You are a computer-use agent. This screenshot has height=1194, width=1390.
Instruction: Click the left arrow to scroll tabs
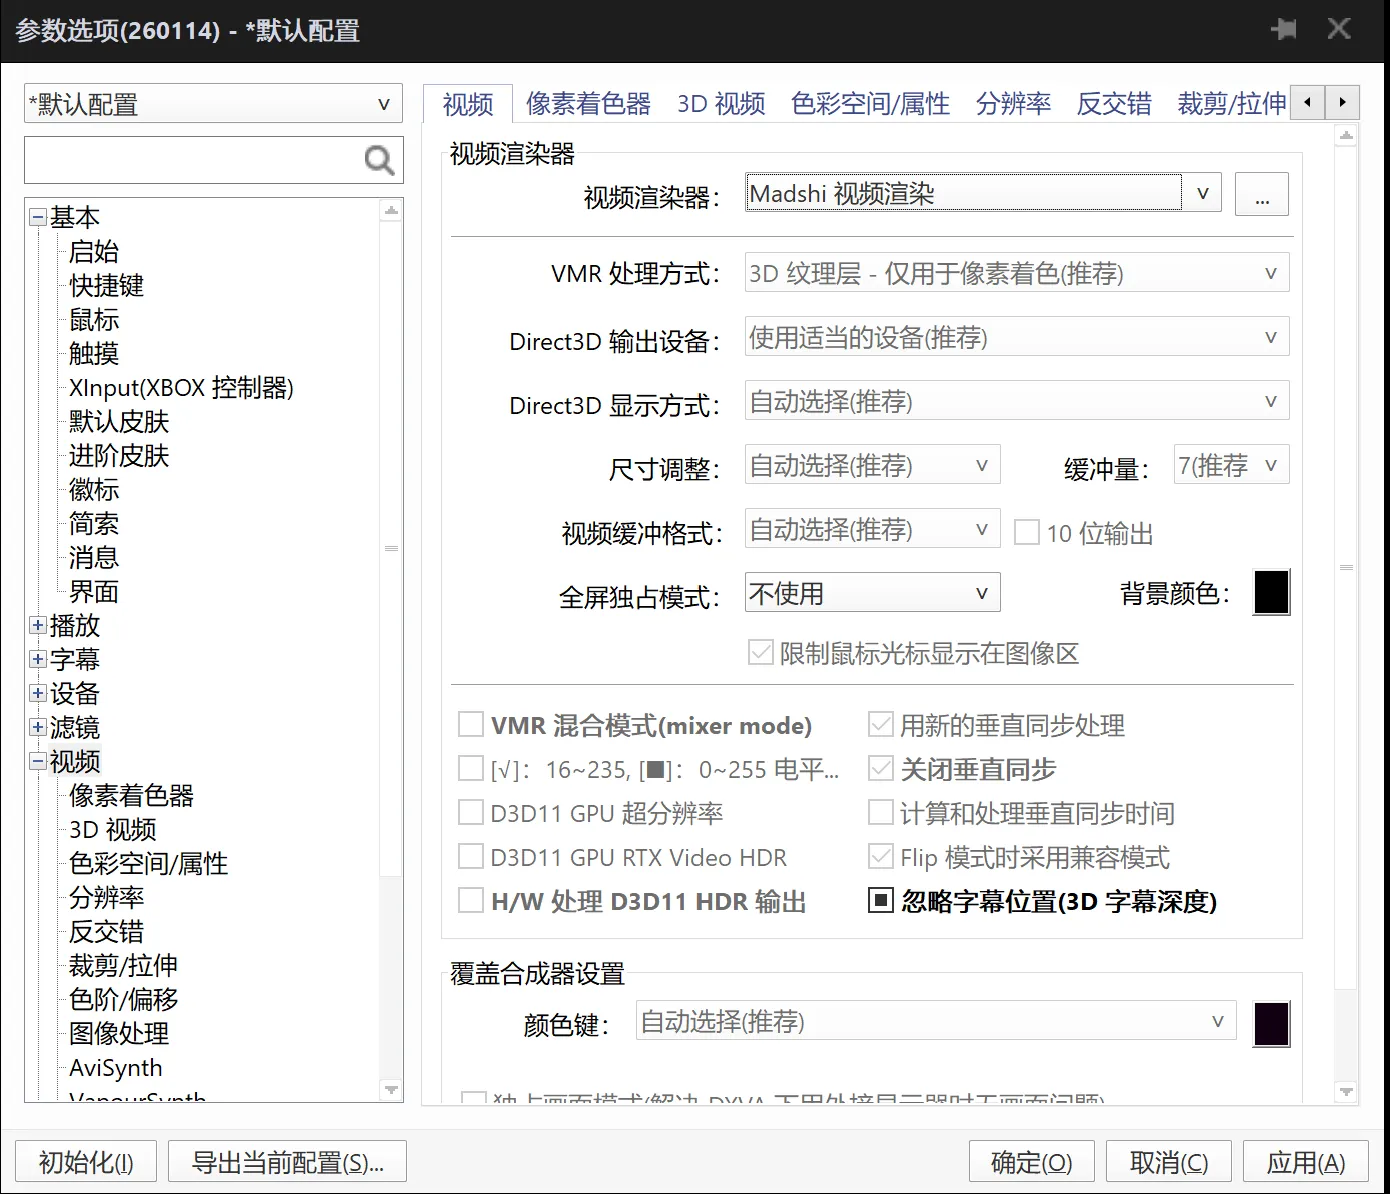[1307, 102]
